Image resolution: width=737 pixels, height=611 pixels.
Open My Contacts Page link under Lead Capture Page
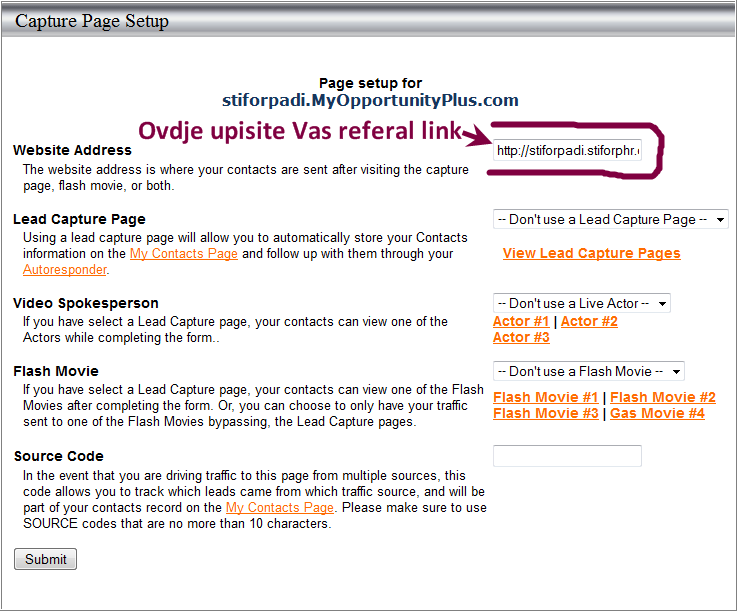click(184, 254)
